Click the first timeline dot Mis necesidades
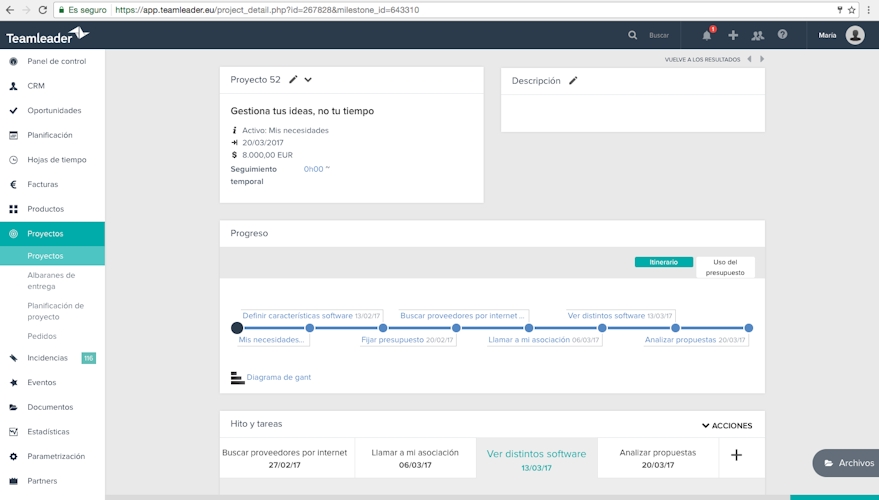This screenshot has width=879, height=500. click(237, 328)
